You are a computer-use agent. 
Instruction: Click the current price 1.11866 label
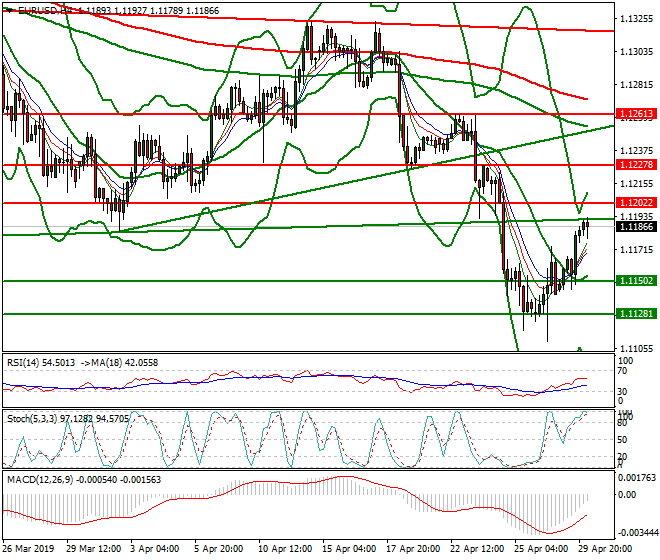tap(636, 227)
